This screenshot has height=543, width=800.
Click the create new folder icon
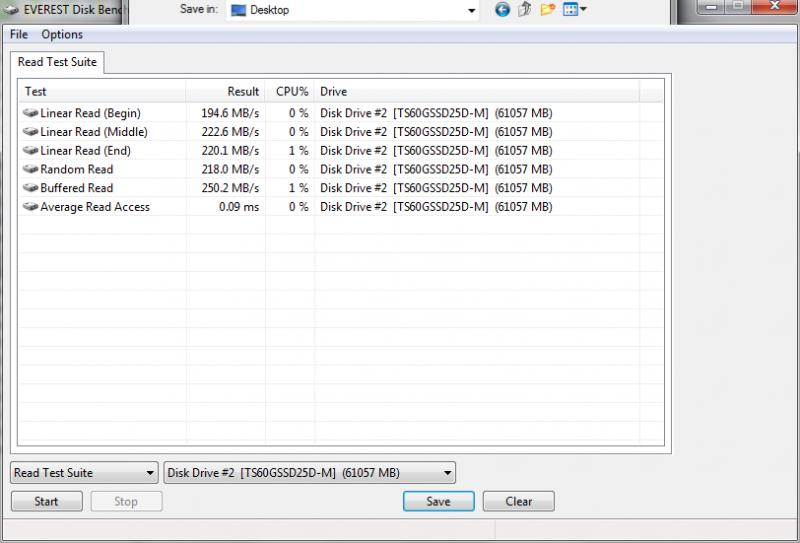coord(547,9)
